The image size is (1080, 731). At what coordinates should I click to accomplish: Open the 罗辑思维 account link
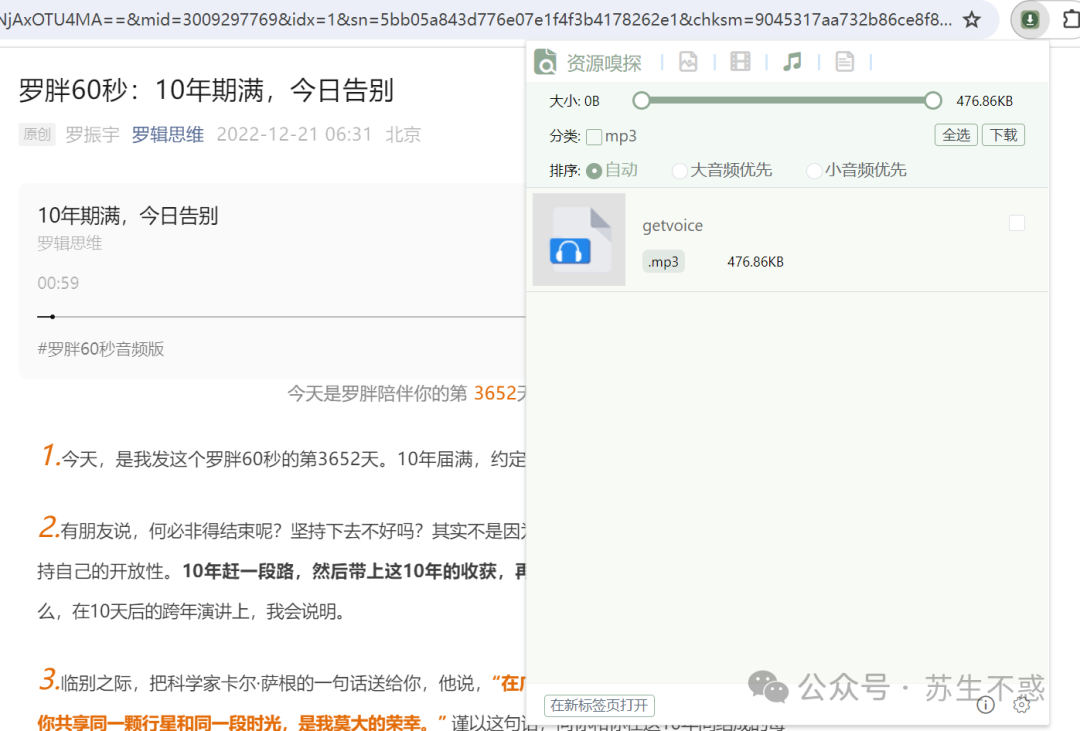pyautogui.click(x=168, y=134)
